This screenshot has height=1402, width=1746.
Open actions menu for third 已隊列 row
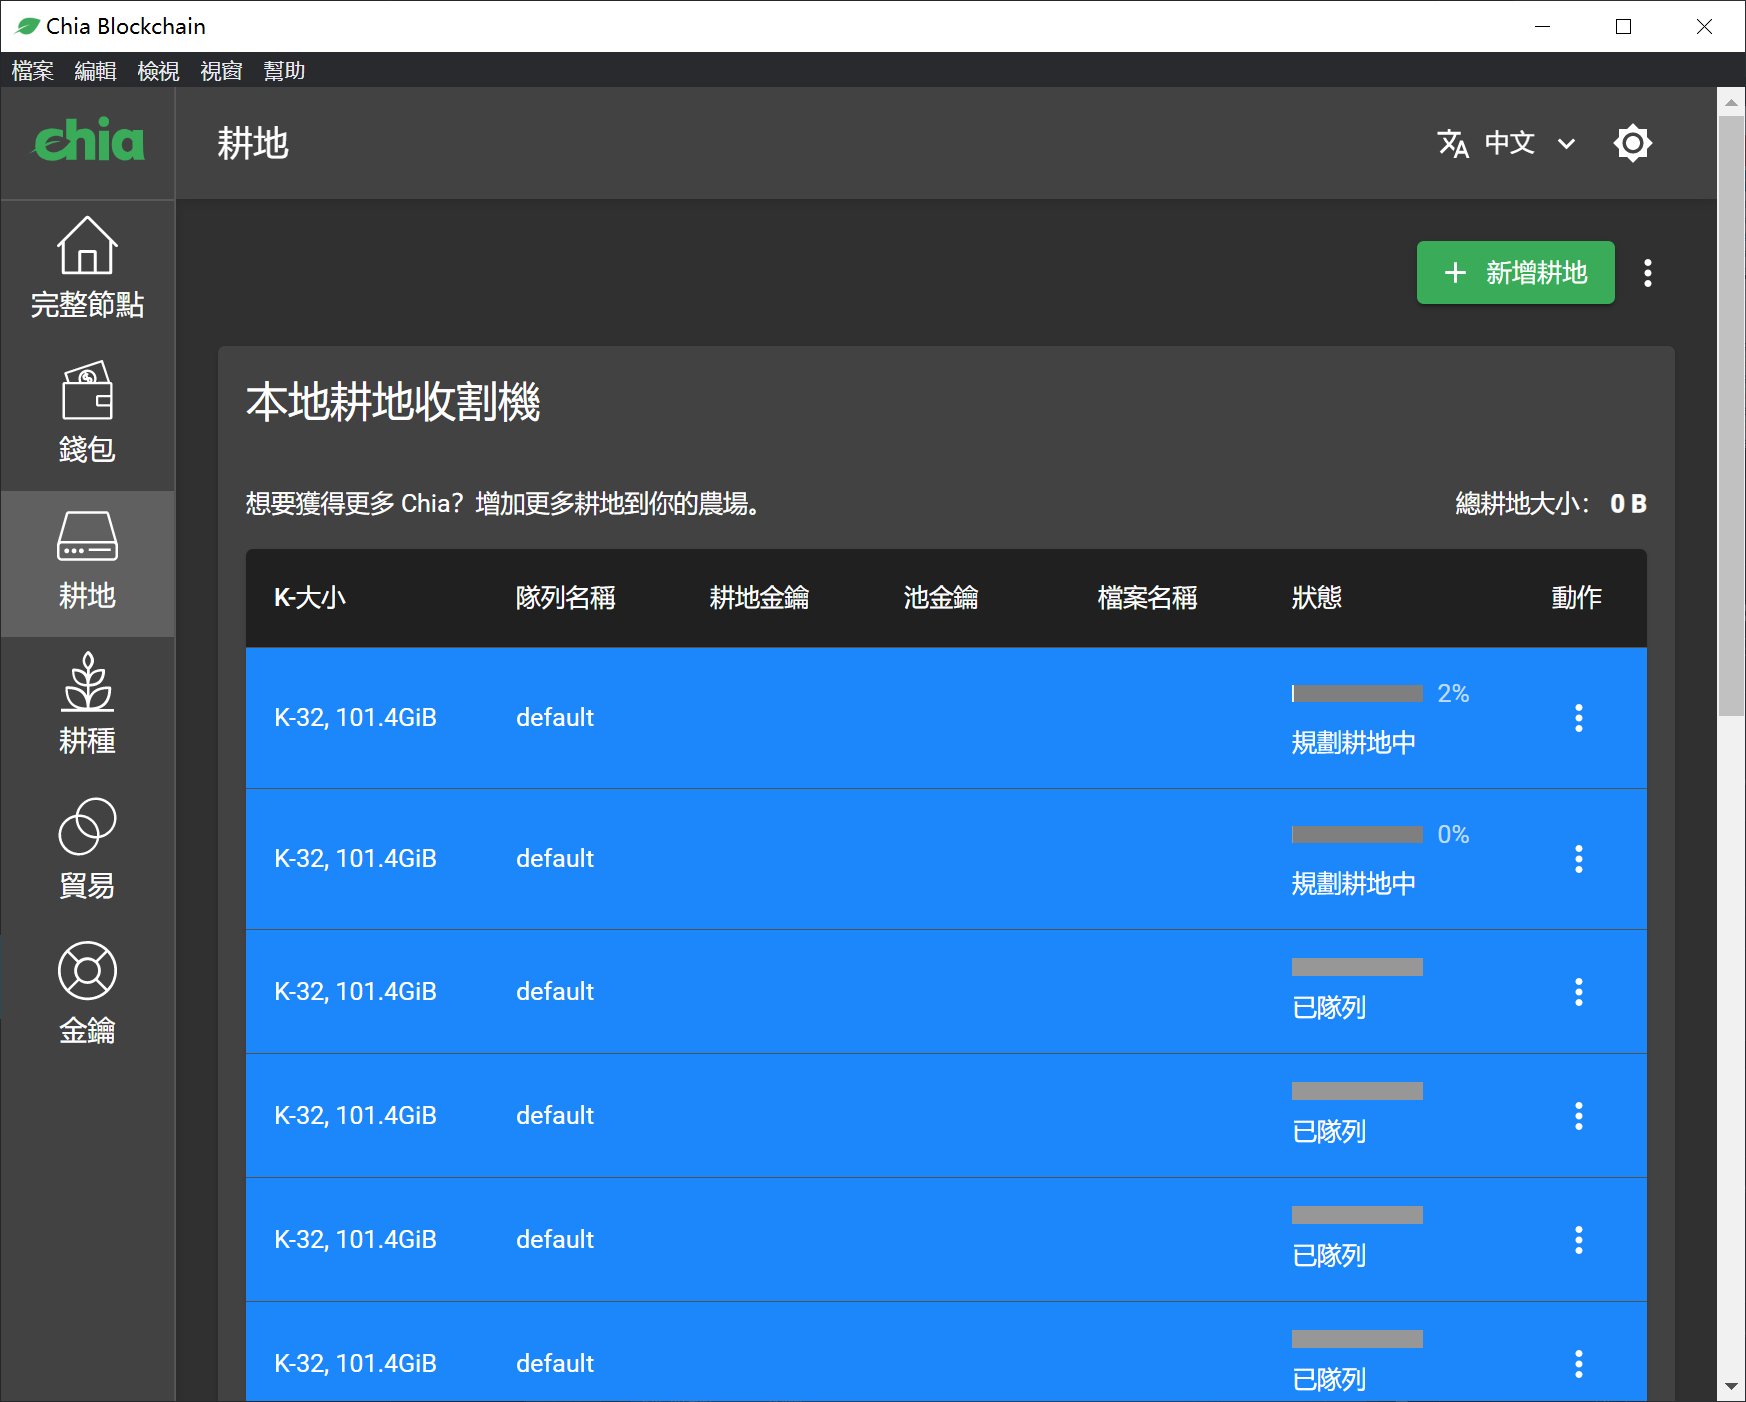1579,1240
